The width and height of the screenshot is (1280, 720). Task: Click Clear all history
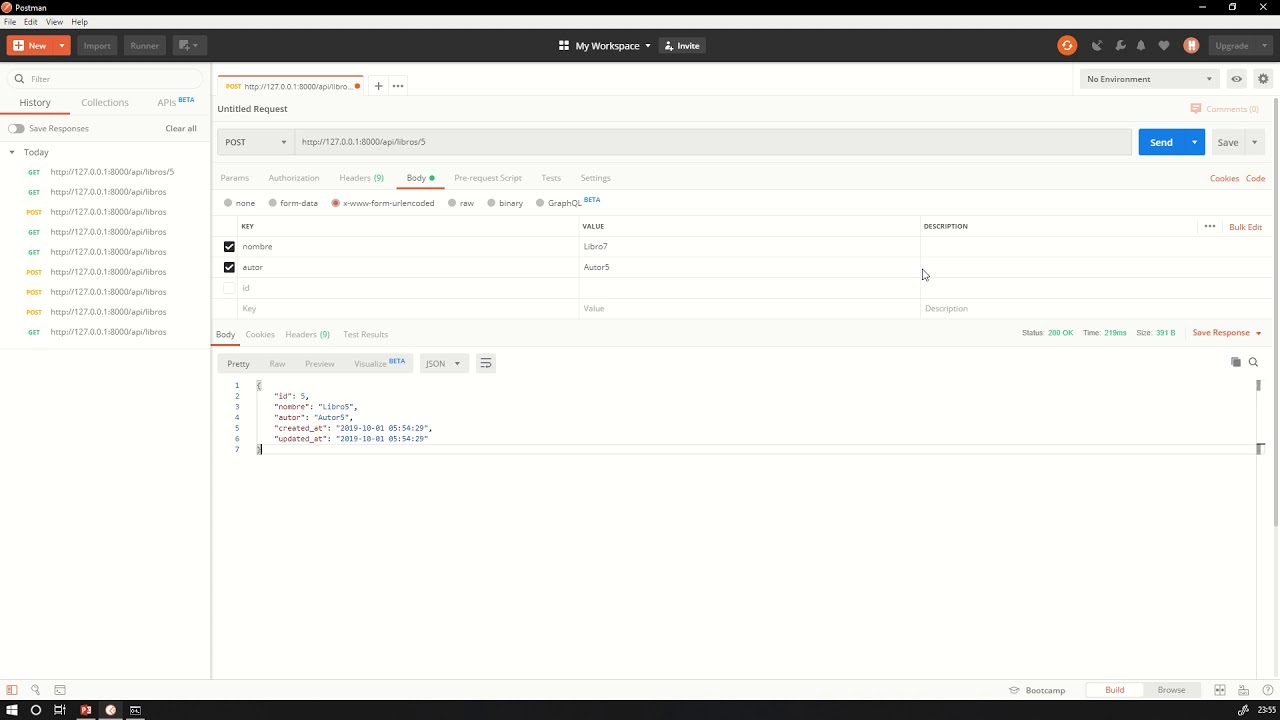(x=181, y=128)
